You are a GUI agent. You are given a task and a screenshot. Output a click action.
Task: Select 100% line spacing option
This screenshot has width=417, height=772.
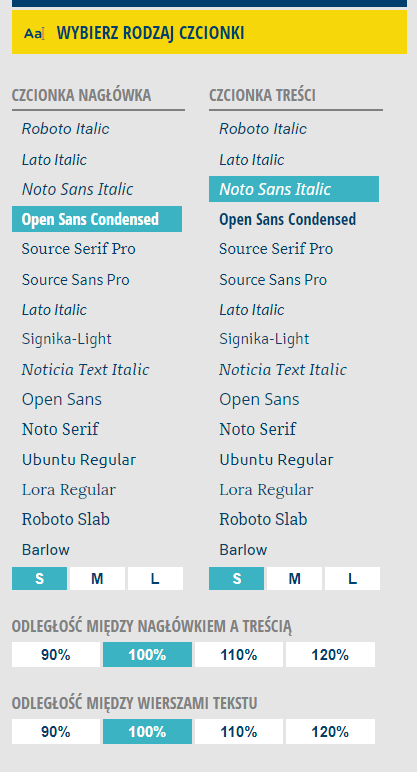tap(147, 732)
